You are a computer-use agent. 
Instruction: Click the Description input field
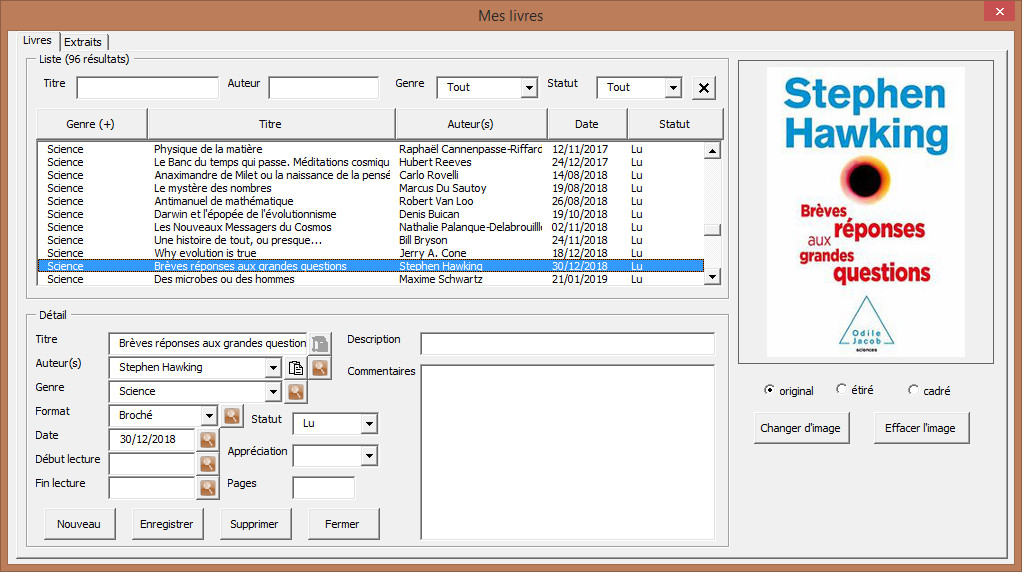pyautogui.click(x=568, y=343)
